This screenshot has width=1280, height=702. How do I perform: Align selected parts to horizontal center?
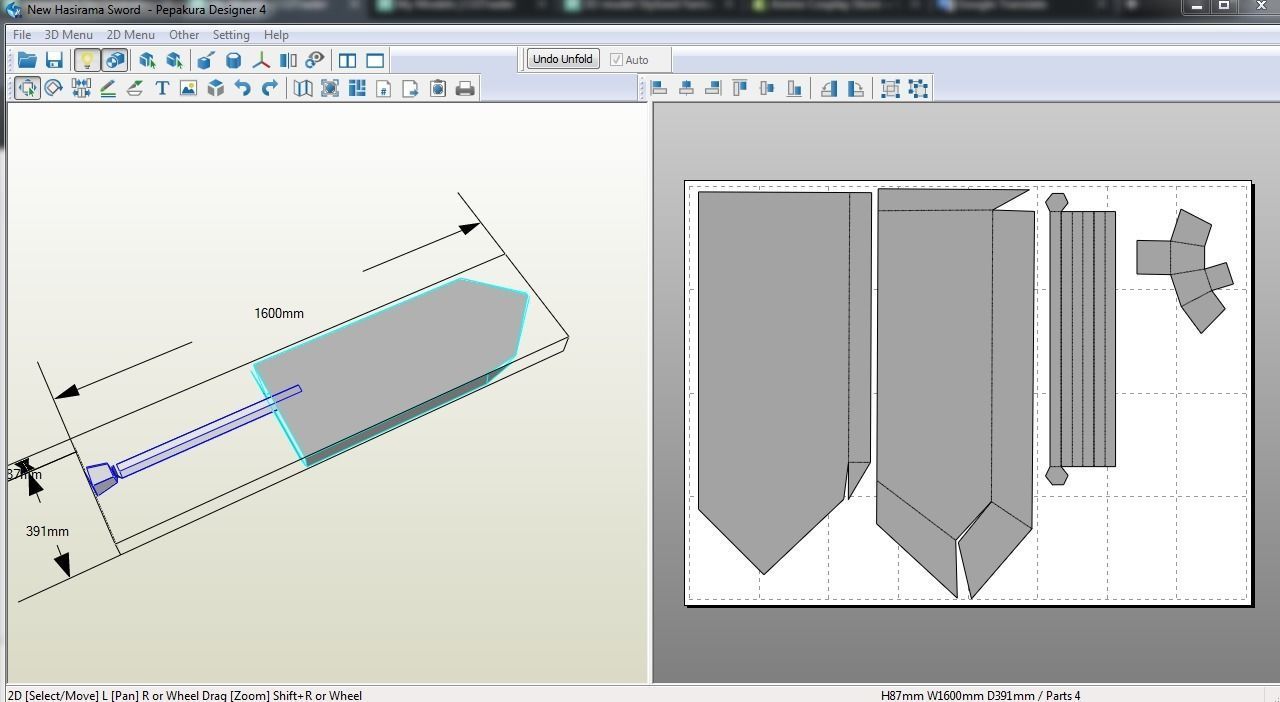(x=686, y=88)
